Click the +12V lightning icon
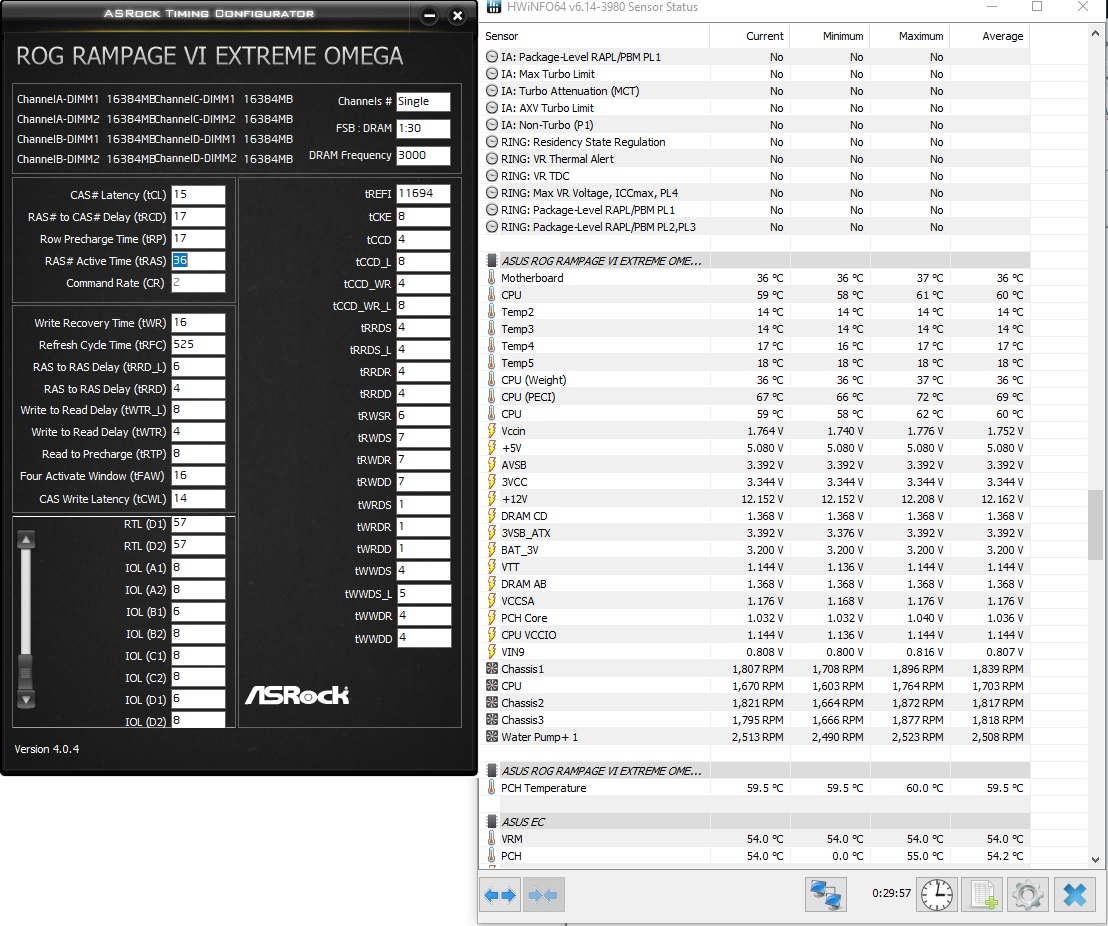 (492, 498)
